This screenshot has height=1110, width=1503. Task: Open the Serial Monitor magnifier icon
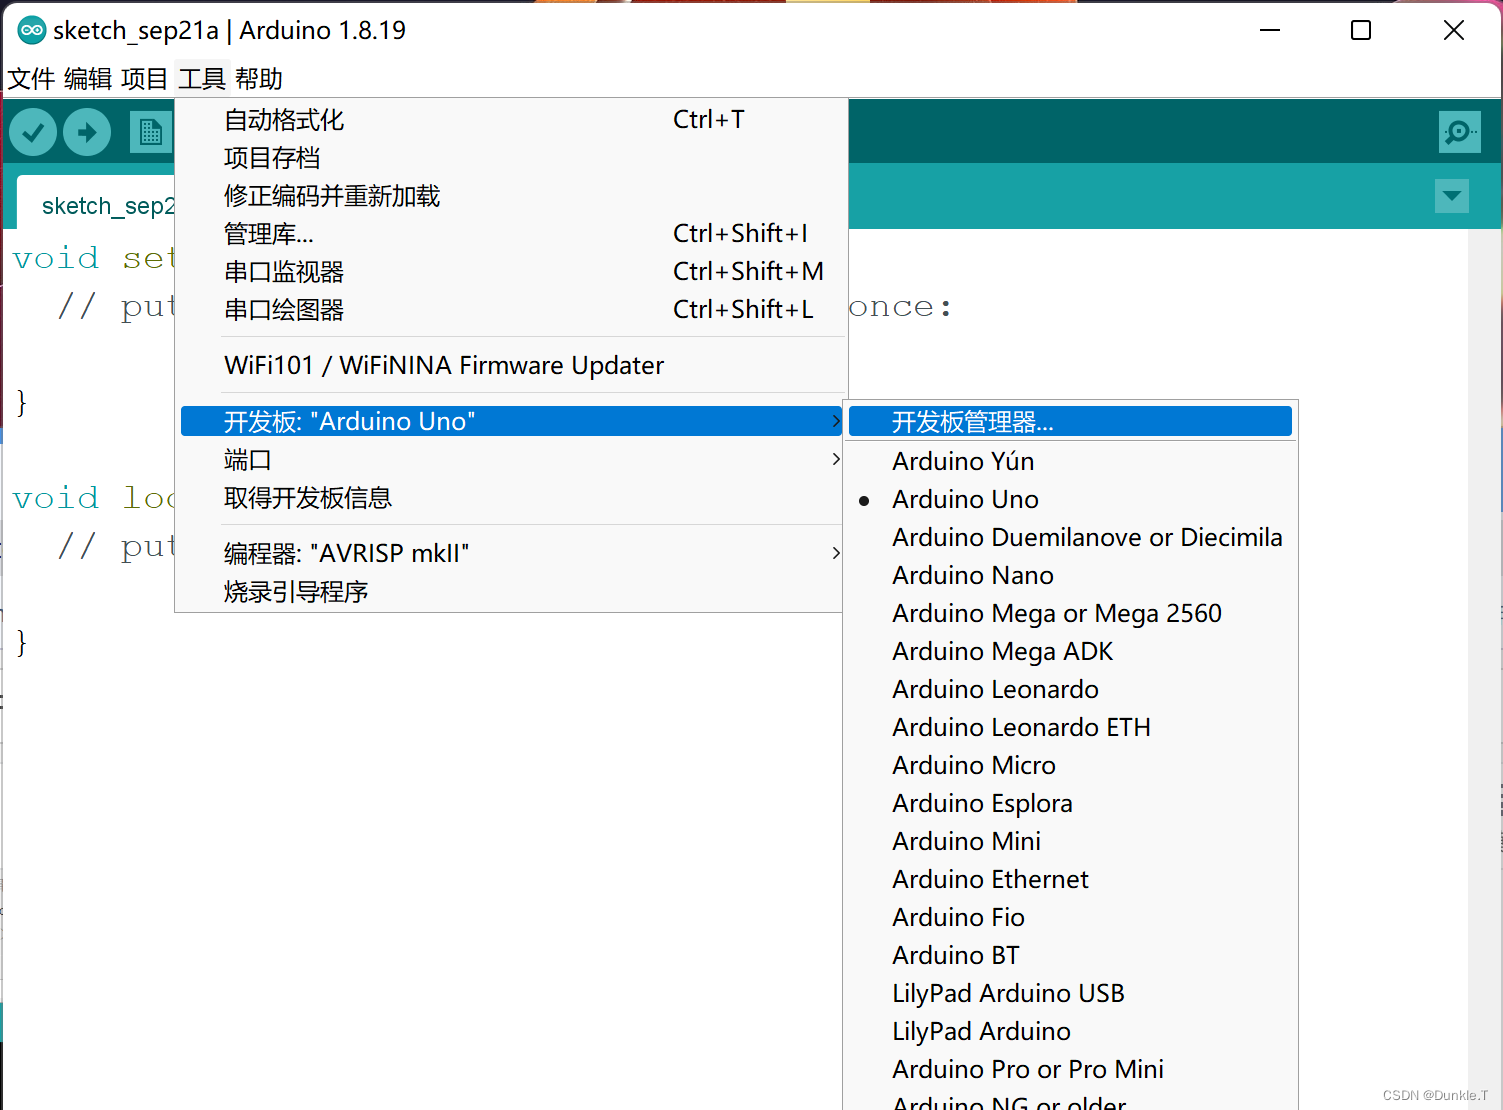(1459, 132)
